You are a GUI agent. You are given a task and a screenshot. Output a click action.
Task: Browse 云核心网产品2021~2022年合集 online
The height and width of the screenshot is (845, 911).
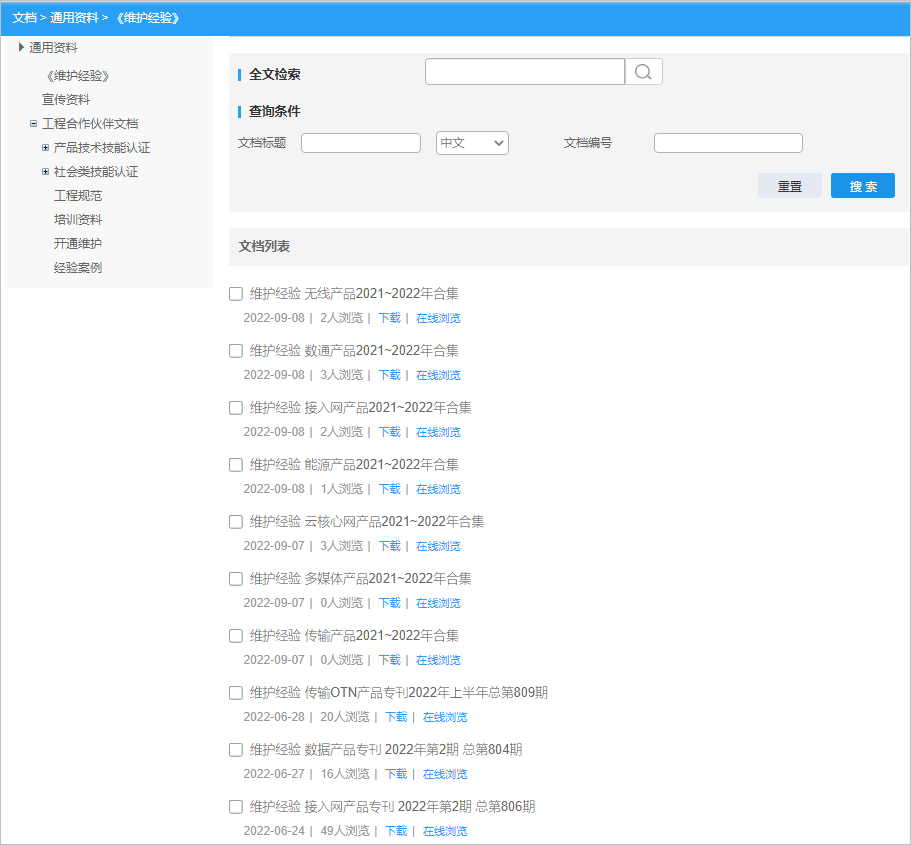438,546
